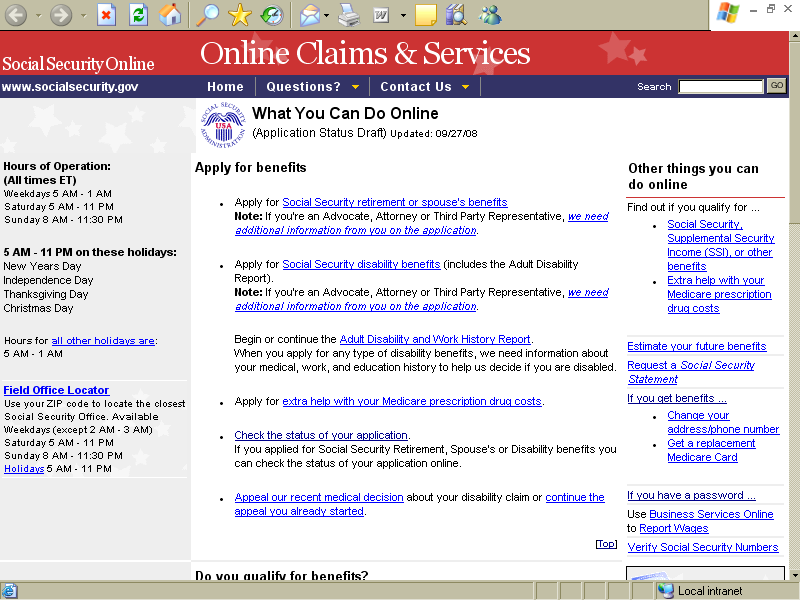Open Appeal our recent medical decision link
Image resolution: width=800 pixels, height=600 pixels.
[319, 497]
